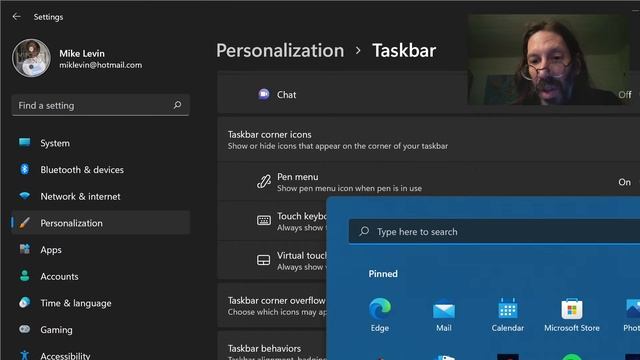The height and width of the screenshot is (360, 640).
Task: Click the Chat icon in taskbar items
Action: pyautogui.click(x=264, y=94)
